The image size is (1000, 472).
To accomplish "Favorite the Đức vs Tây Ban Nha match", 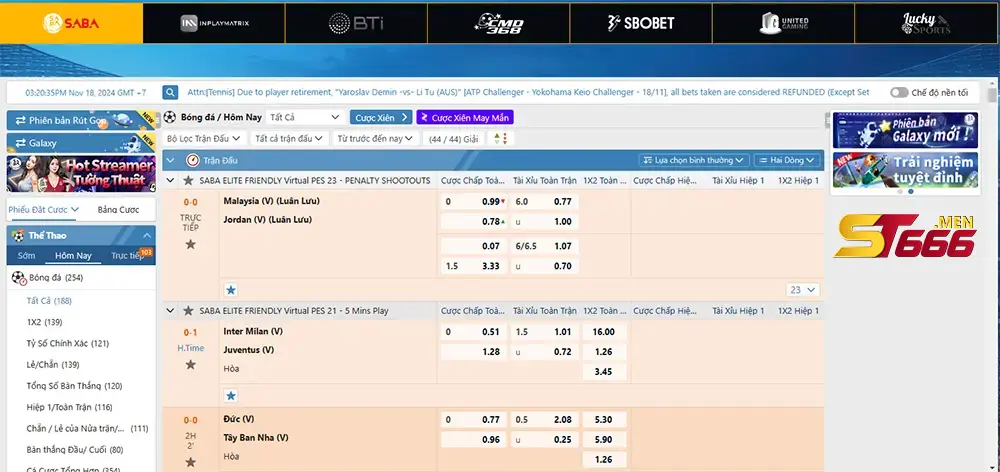I will pyautogui.click(x=190, y=462).
